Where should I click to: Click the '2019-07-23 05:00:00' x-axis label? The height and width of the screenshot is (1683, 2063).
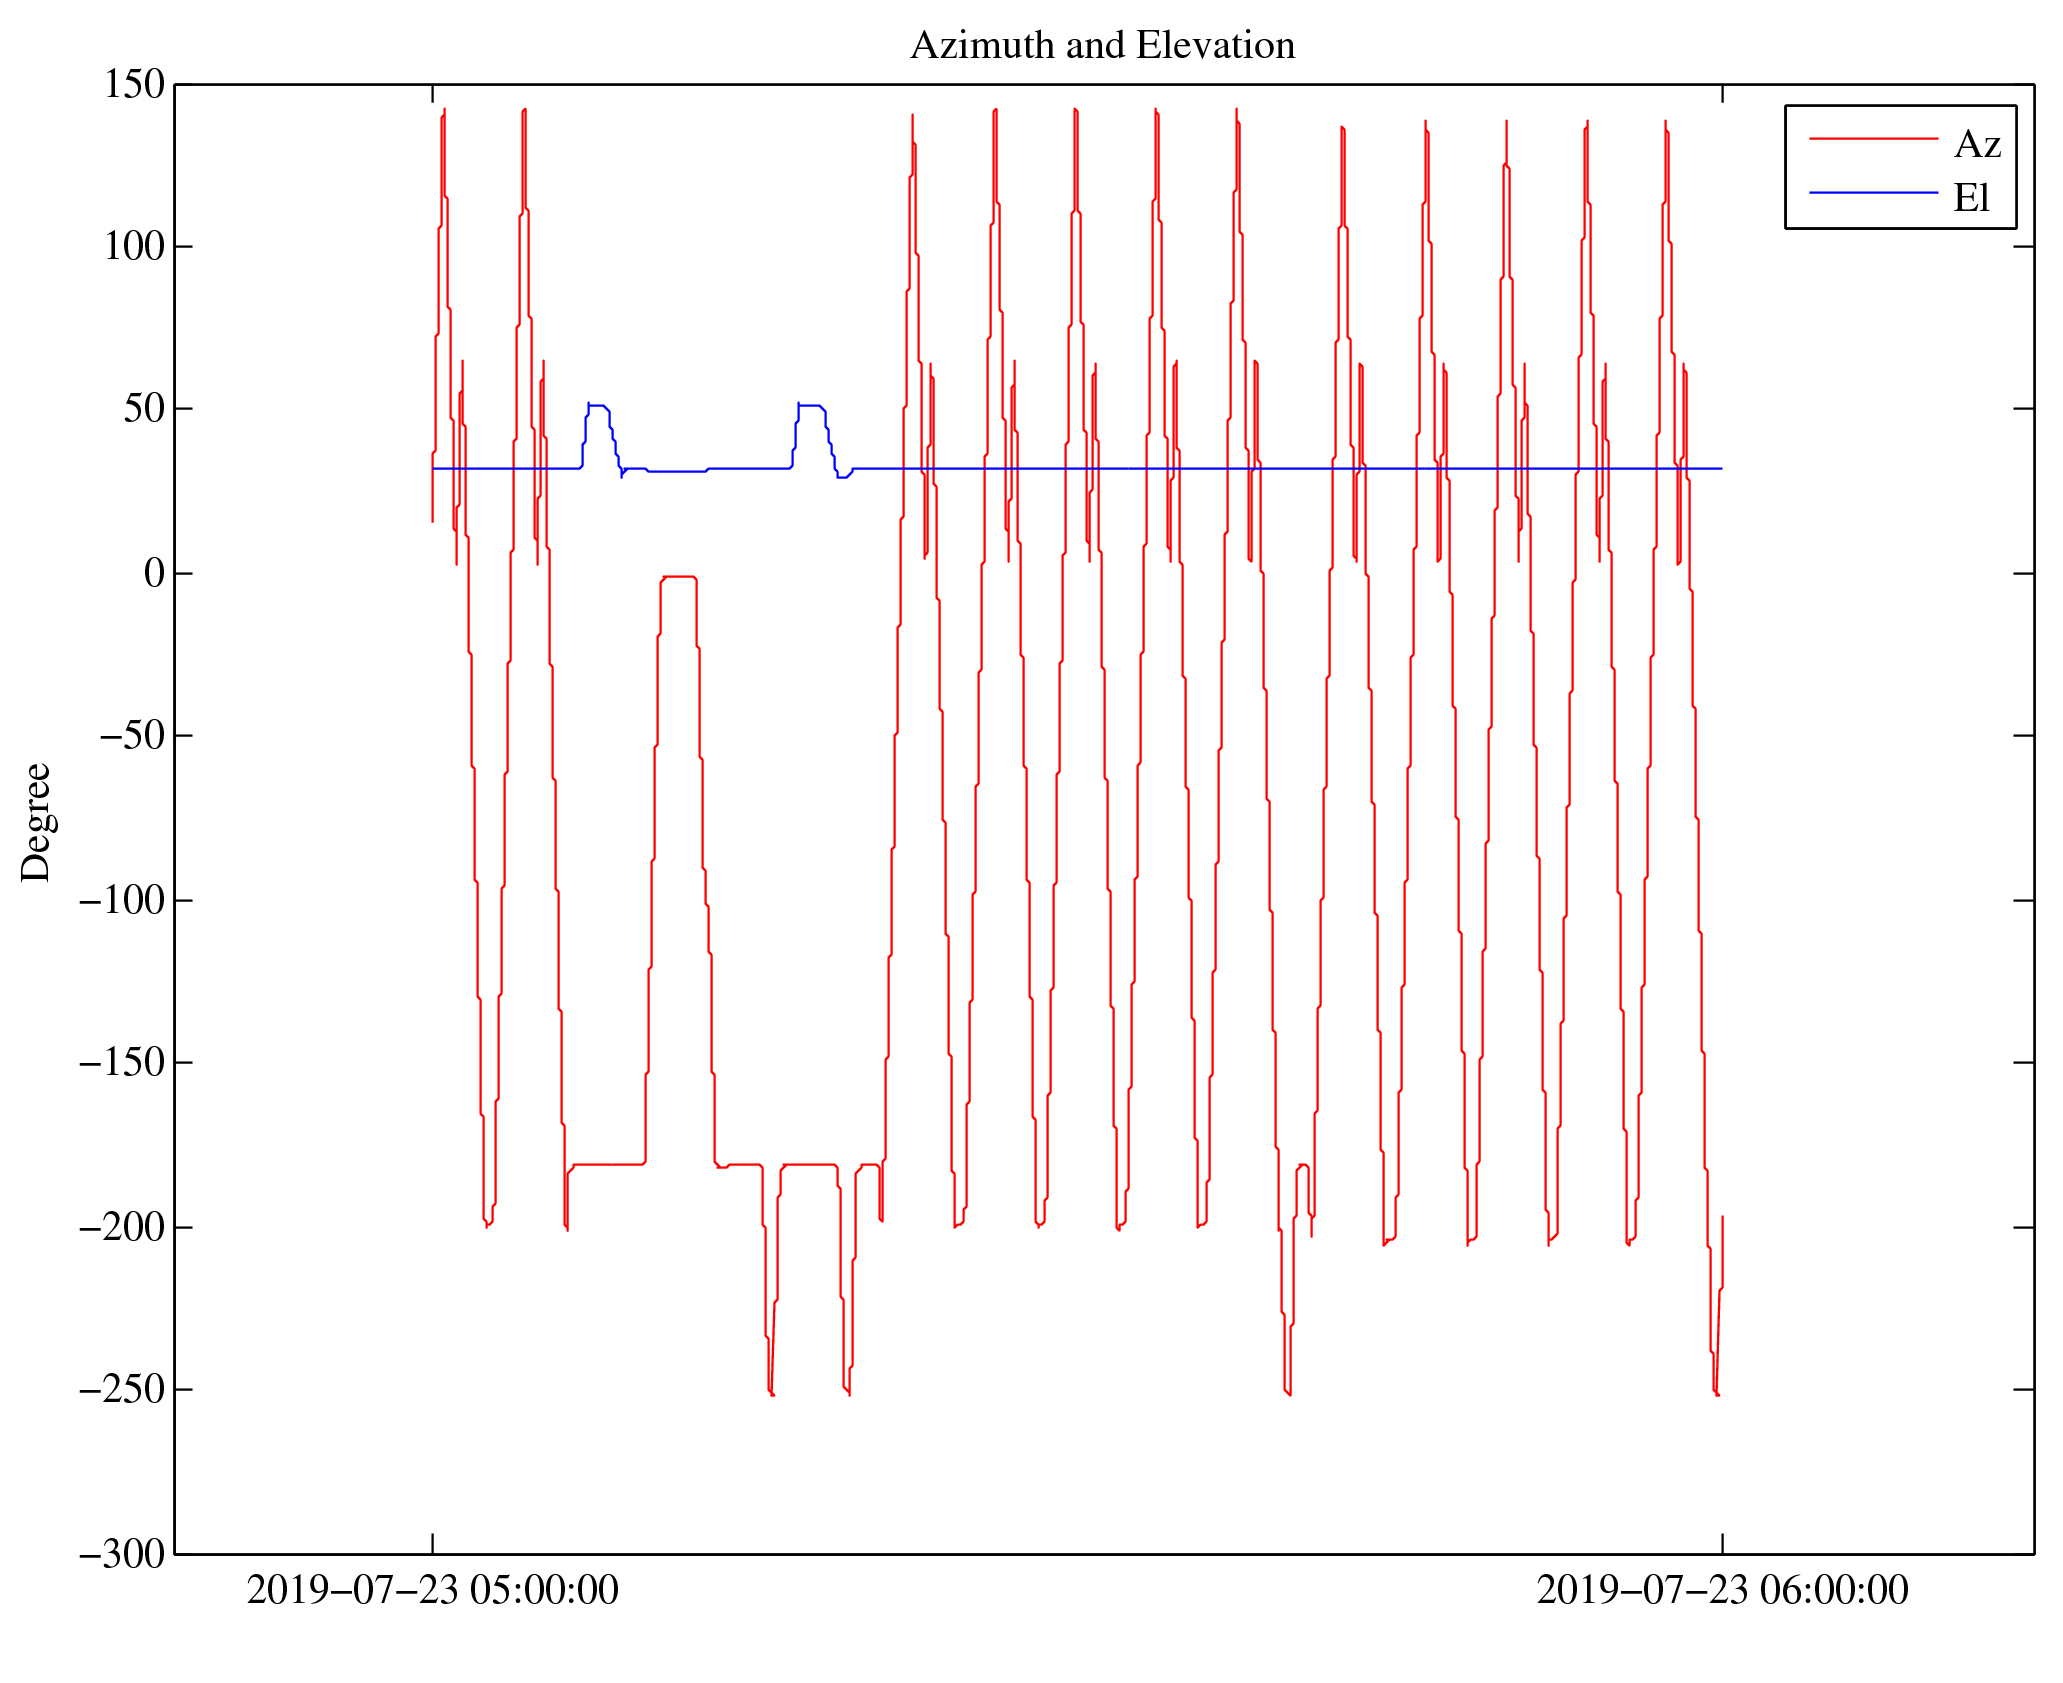click(432, 1591)
